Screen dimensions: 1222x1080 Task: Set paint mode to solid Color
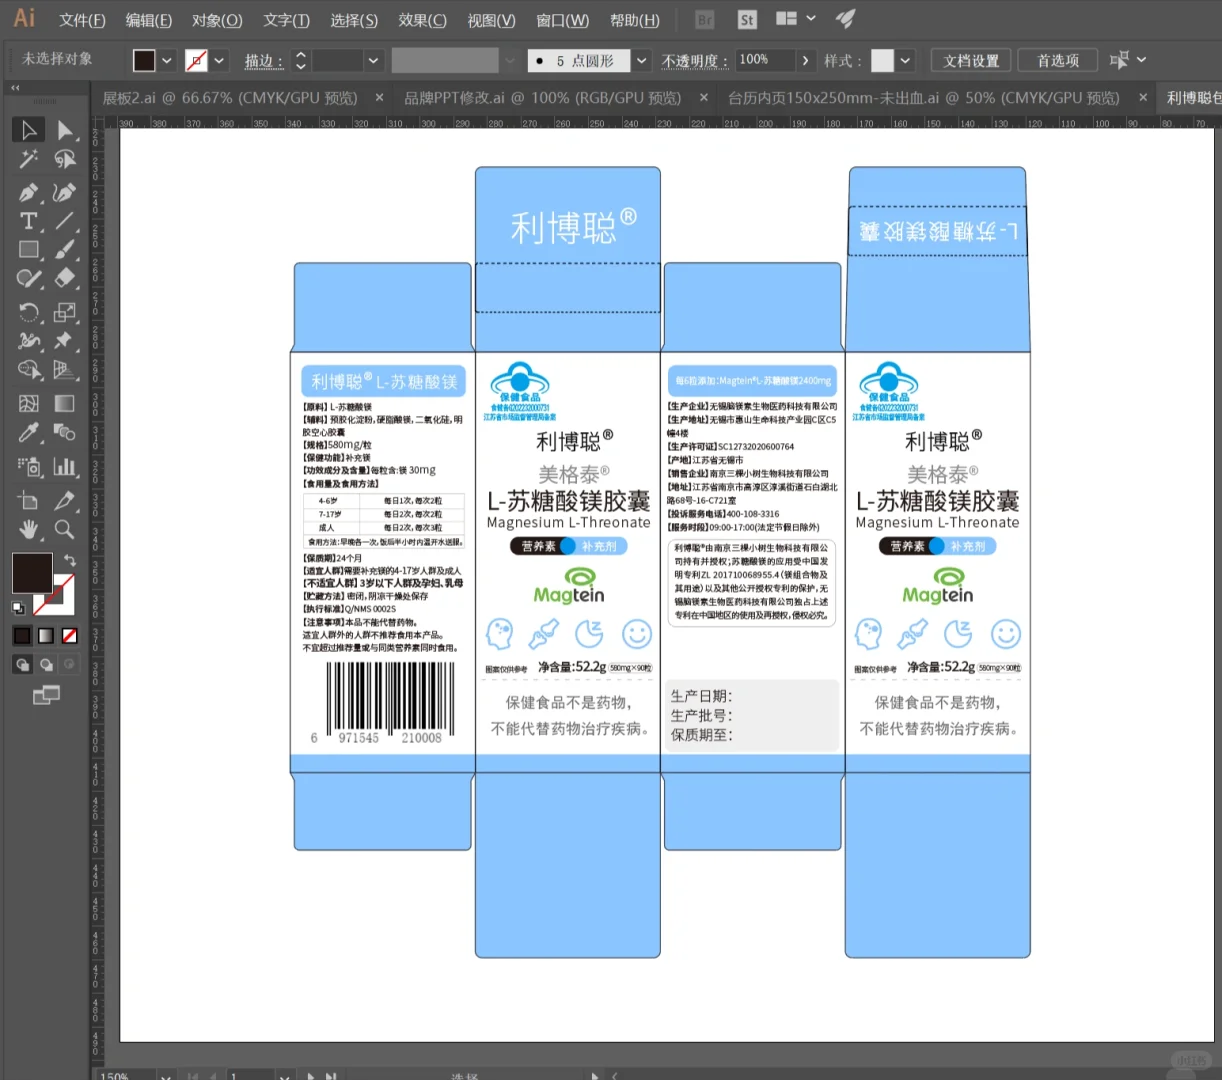coord(22,635)
